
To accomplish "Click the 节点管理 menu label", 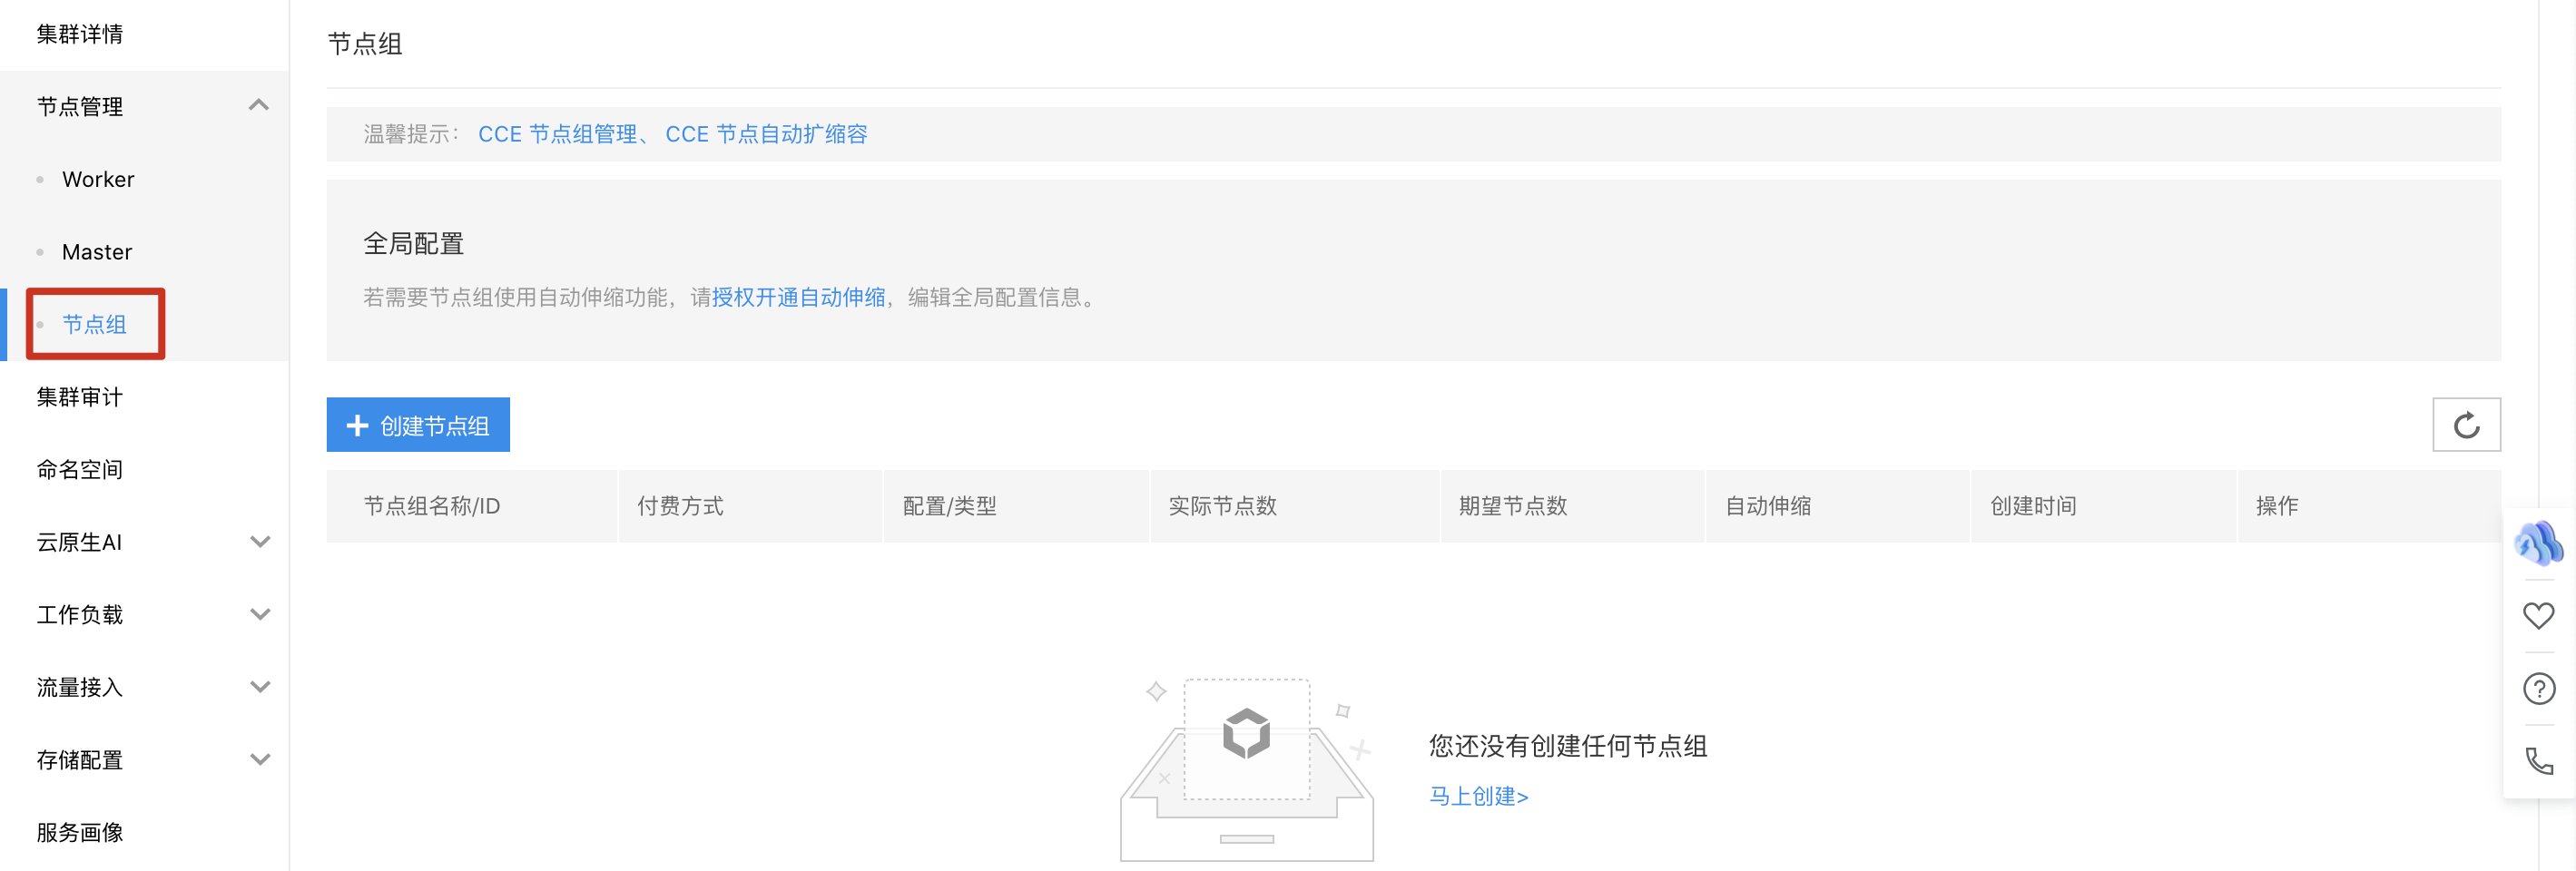I will [x=80, y=106].
